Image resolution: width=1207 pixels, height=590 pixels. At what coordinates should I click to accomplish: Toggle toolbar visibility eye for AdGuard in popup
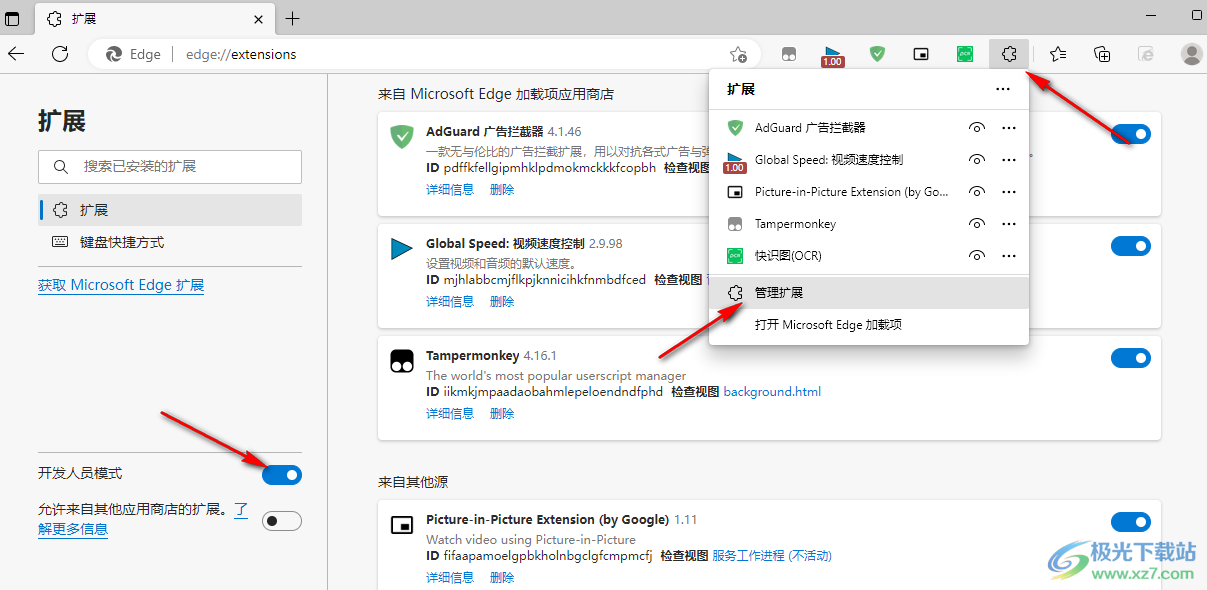[978, 128]
